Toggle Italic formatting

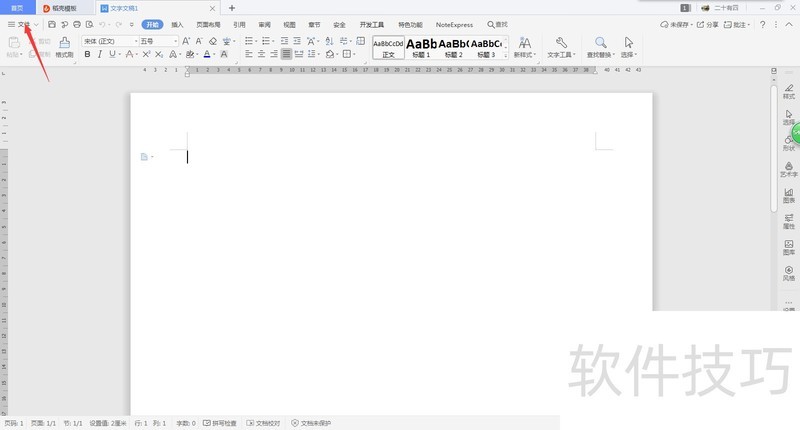[x=99, y=54]
